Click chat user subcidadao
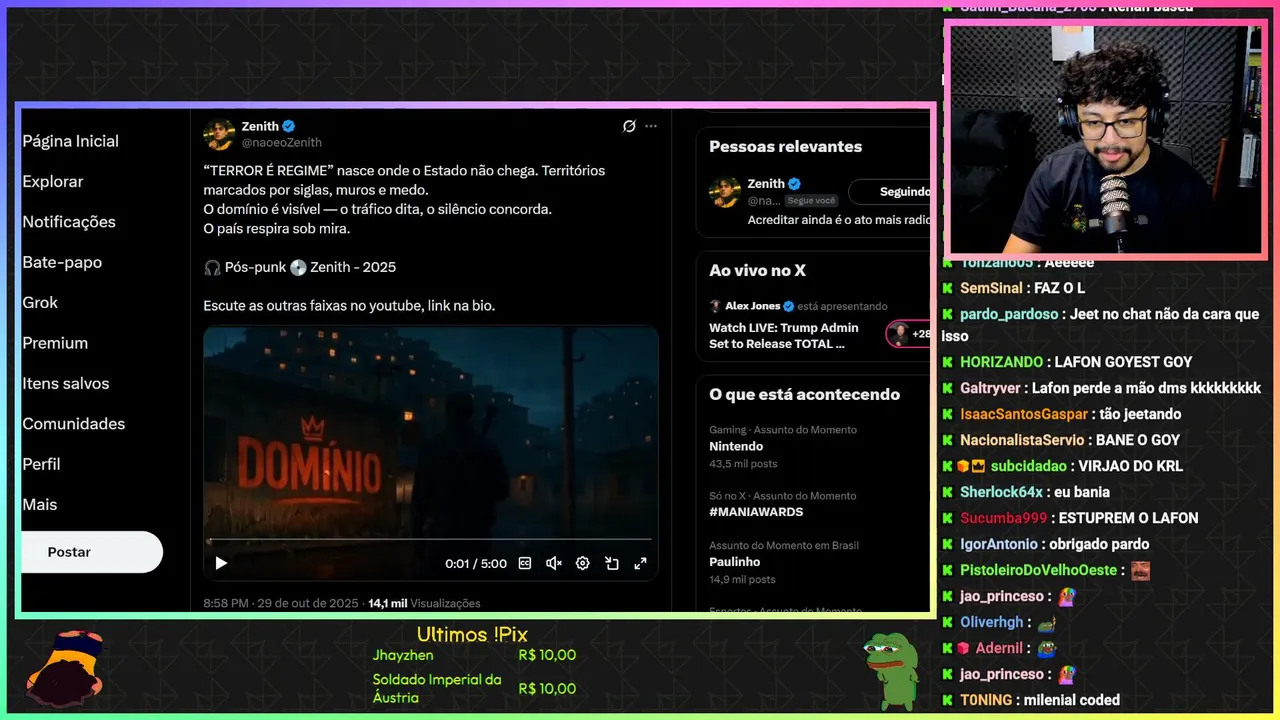The image size is (1280, 720). 1027,466
